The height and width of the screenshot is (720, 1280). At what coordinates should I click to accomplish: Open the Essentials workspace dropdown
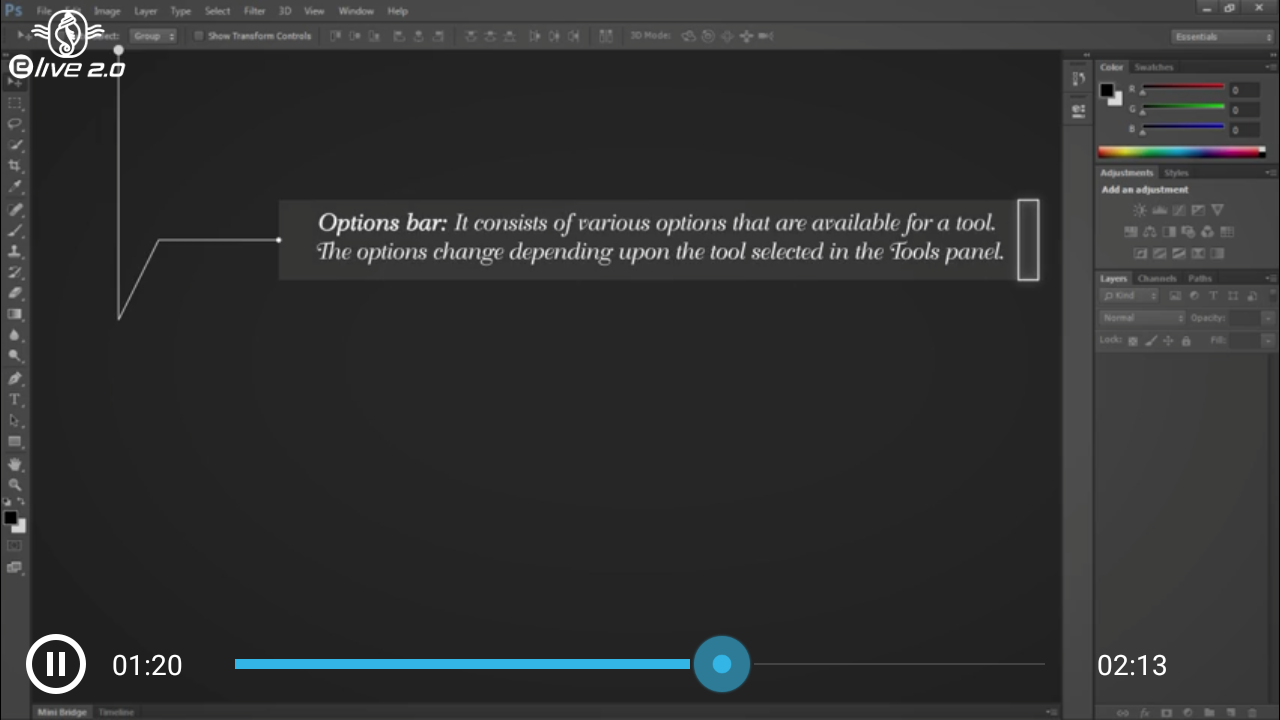pos(1223,37)
